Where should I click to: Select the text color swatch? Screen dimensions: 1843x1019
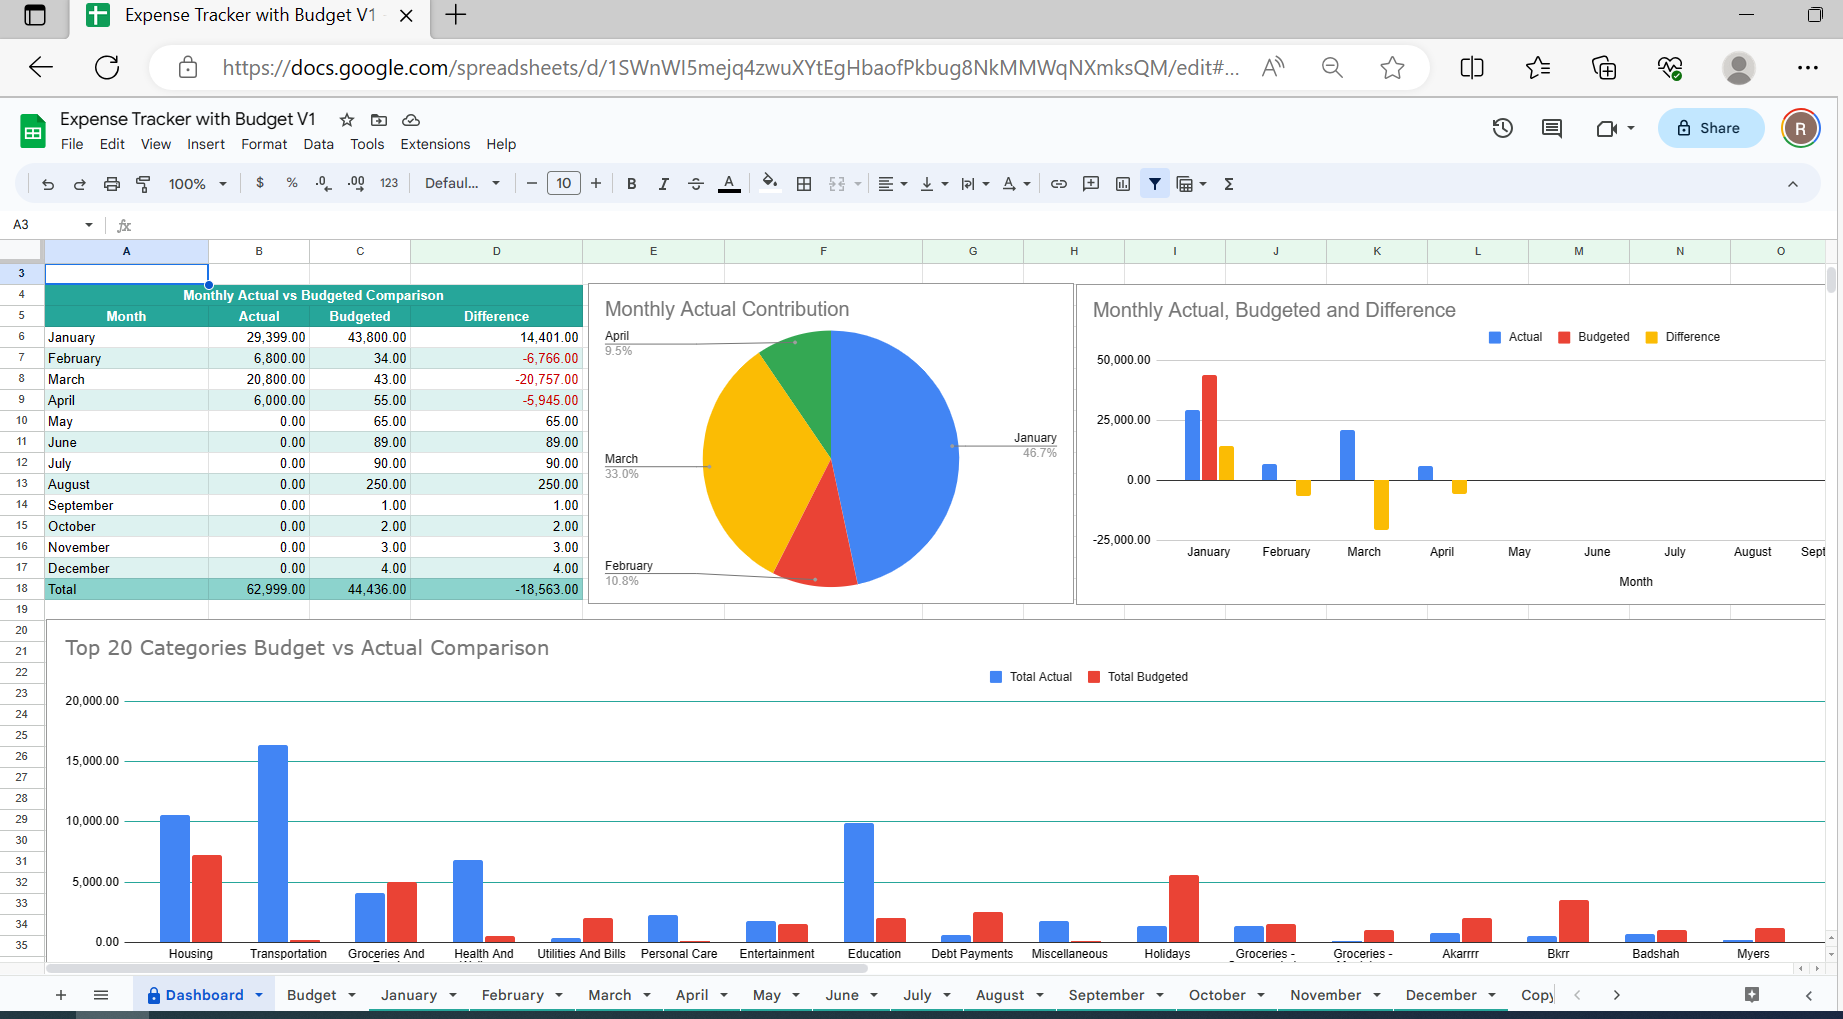(x=729, y=183)
